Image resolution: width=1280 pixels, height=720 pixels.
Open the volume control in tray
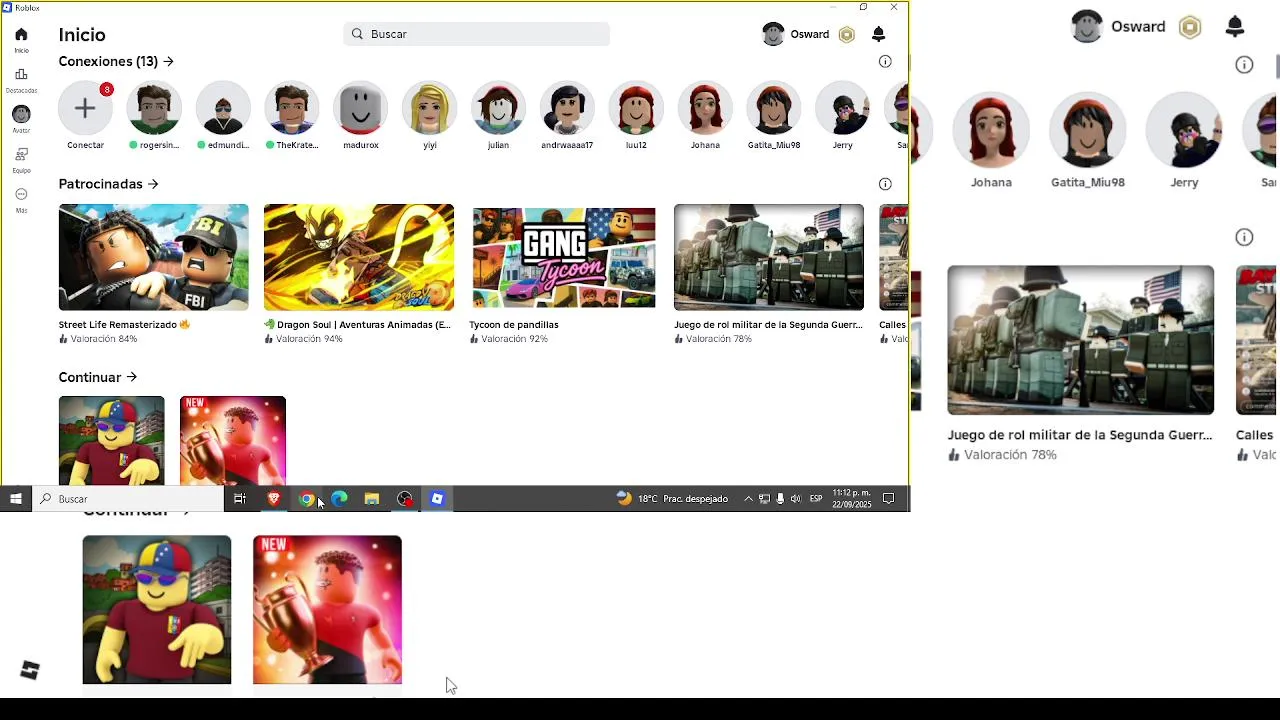pyautogui.click(x=796, y=498)
